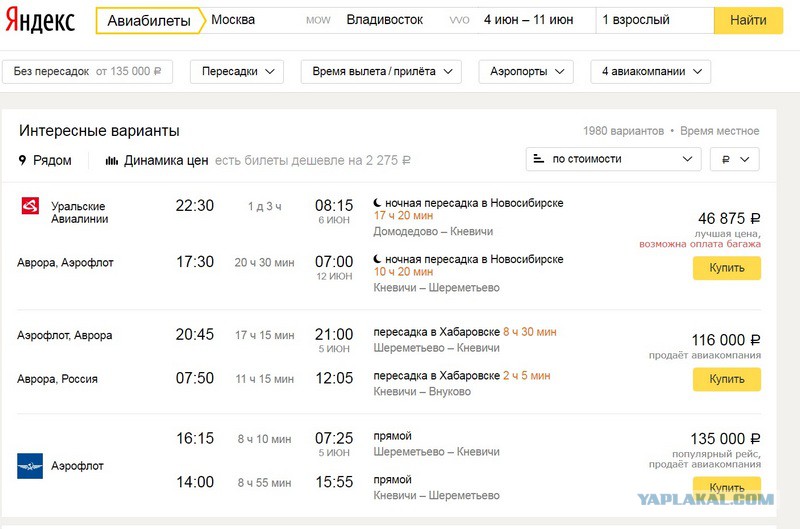Viewport: 800px width, 529px height.
Task: Expand the Аэропорты filter
Action: [x=526, y=71]
